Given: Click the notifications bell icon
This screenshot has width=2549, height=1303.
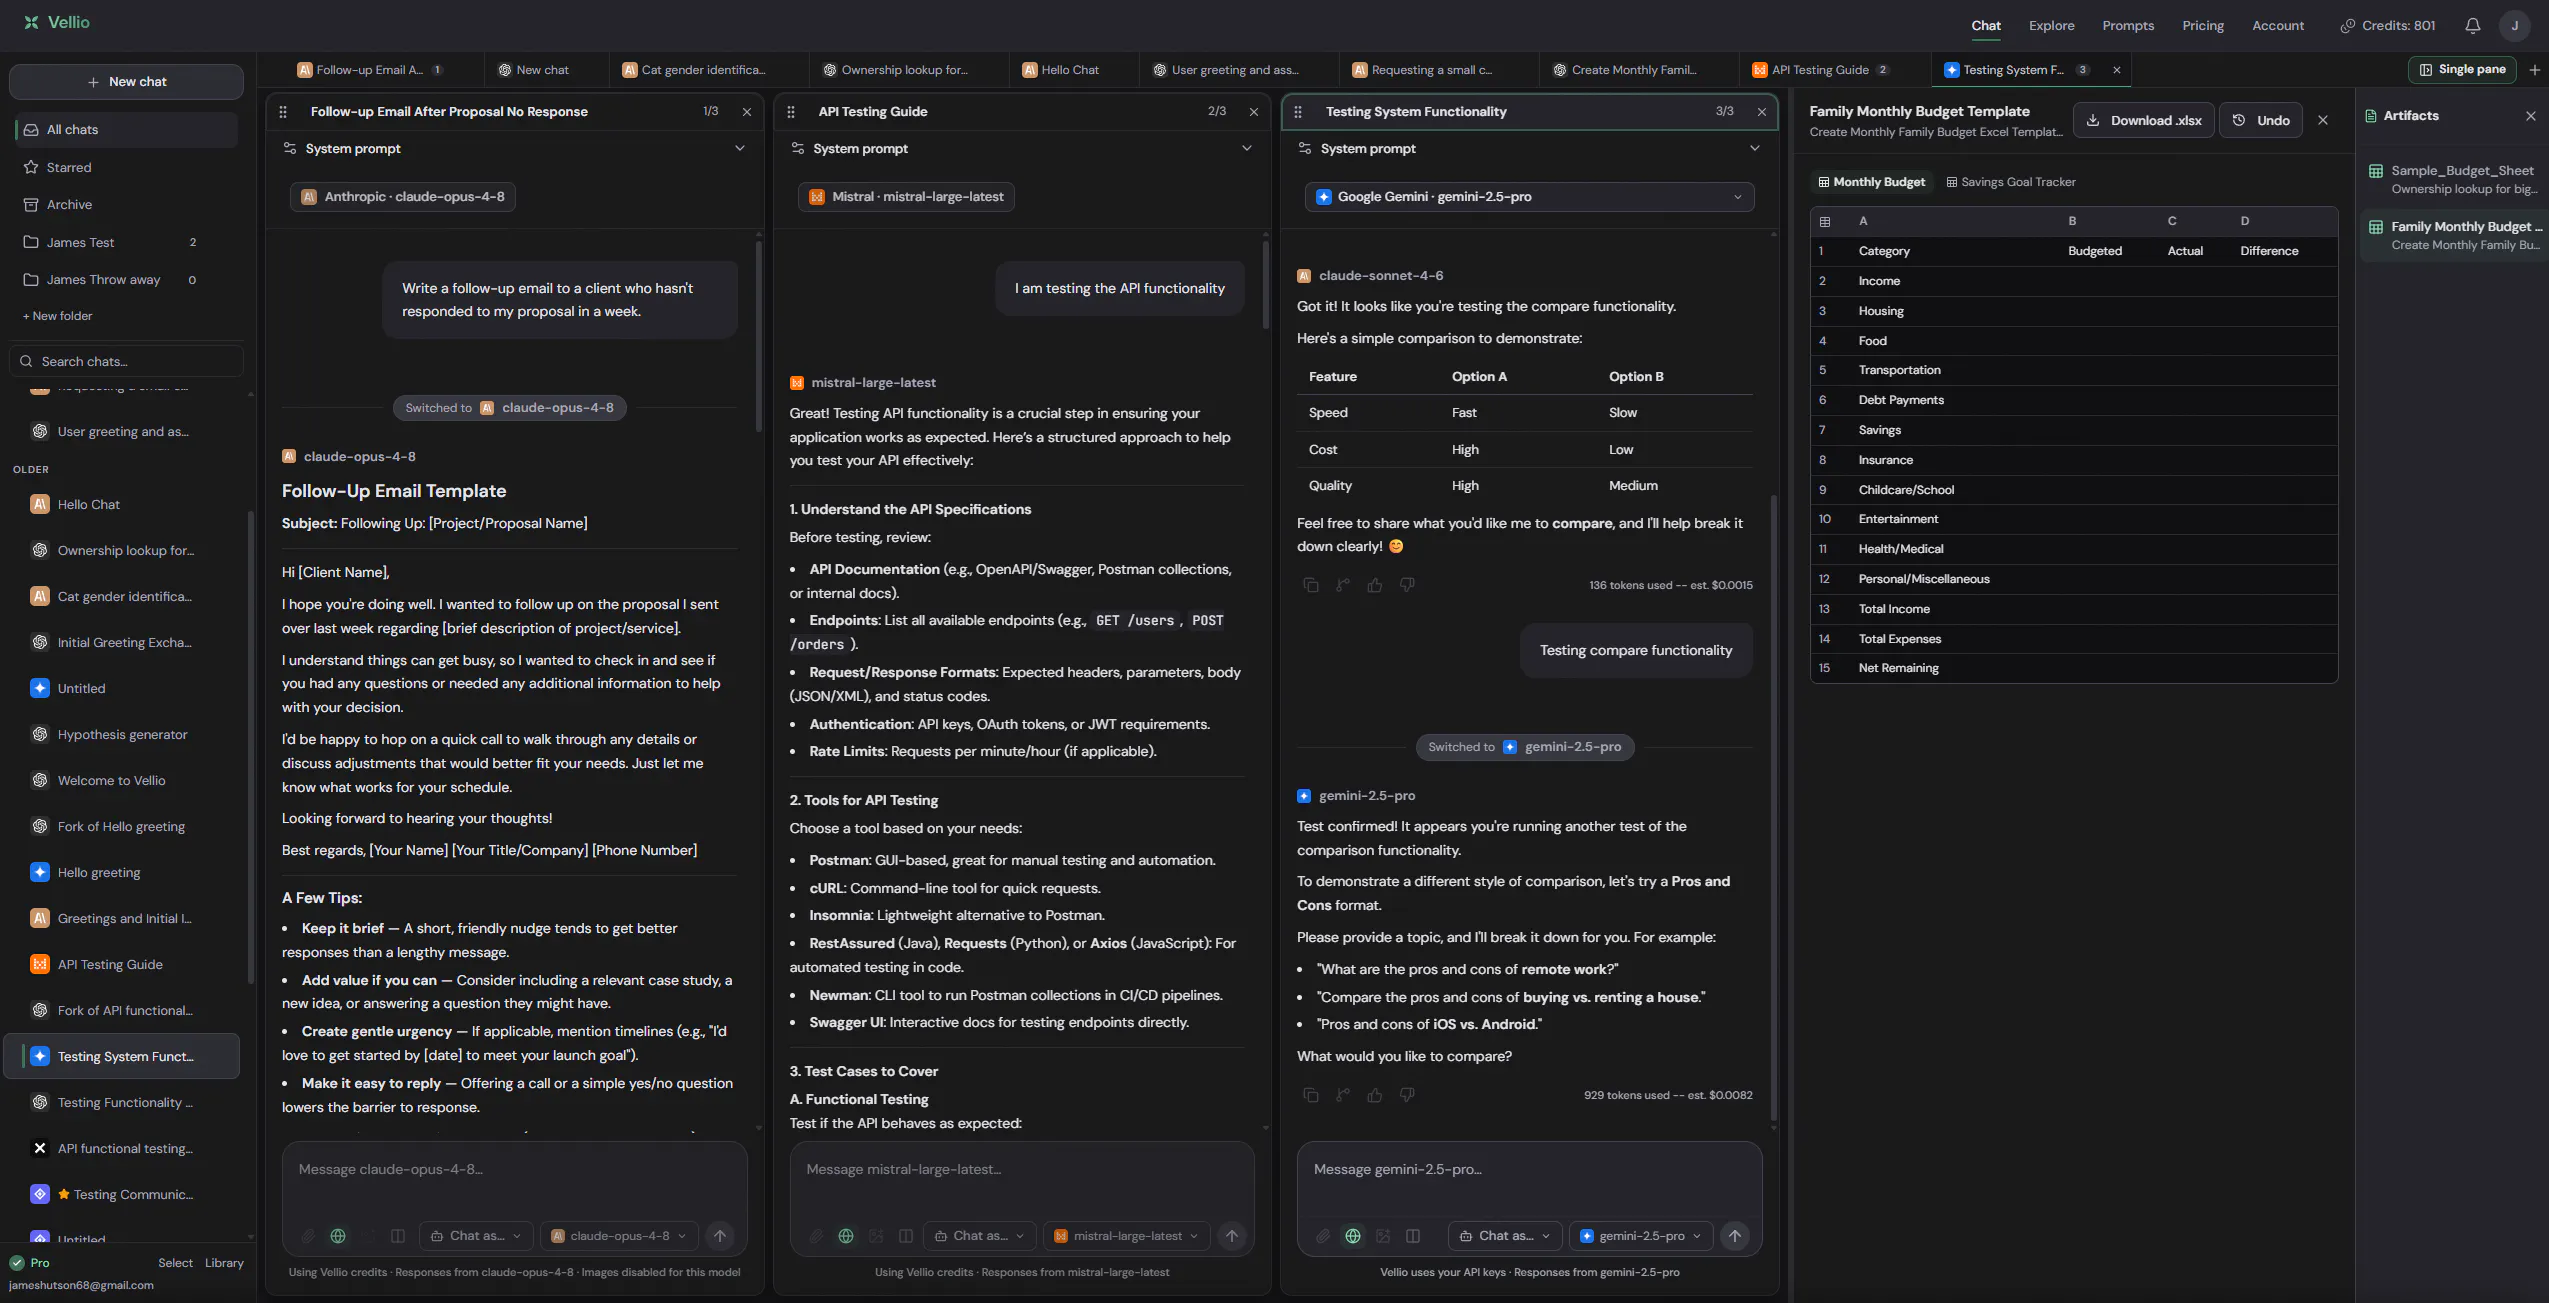Looking at the screenshot, I should click(2472, 26).
